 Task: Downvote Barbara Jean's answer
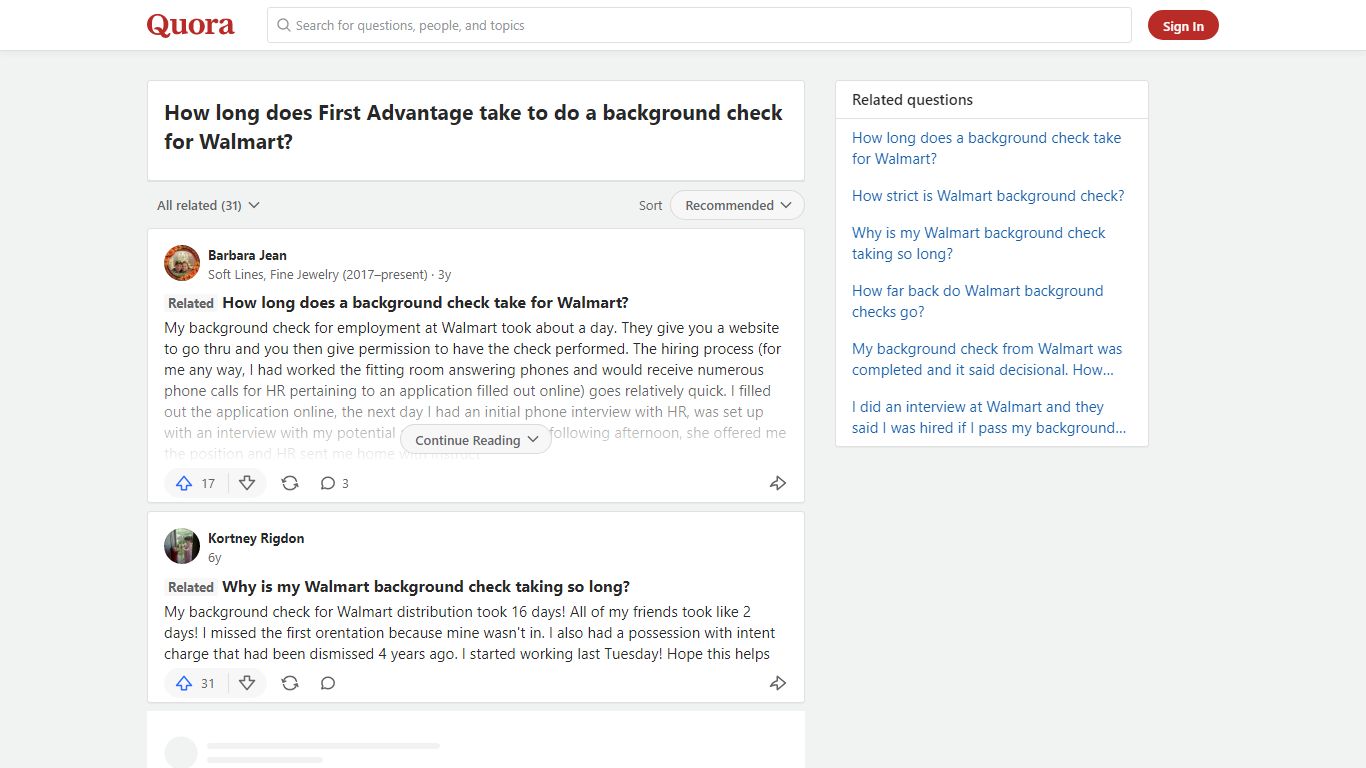(247, 483)
